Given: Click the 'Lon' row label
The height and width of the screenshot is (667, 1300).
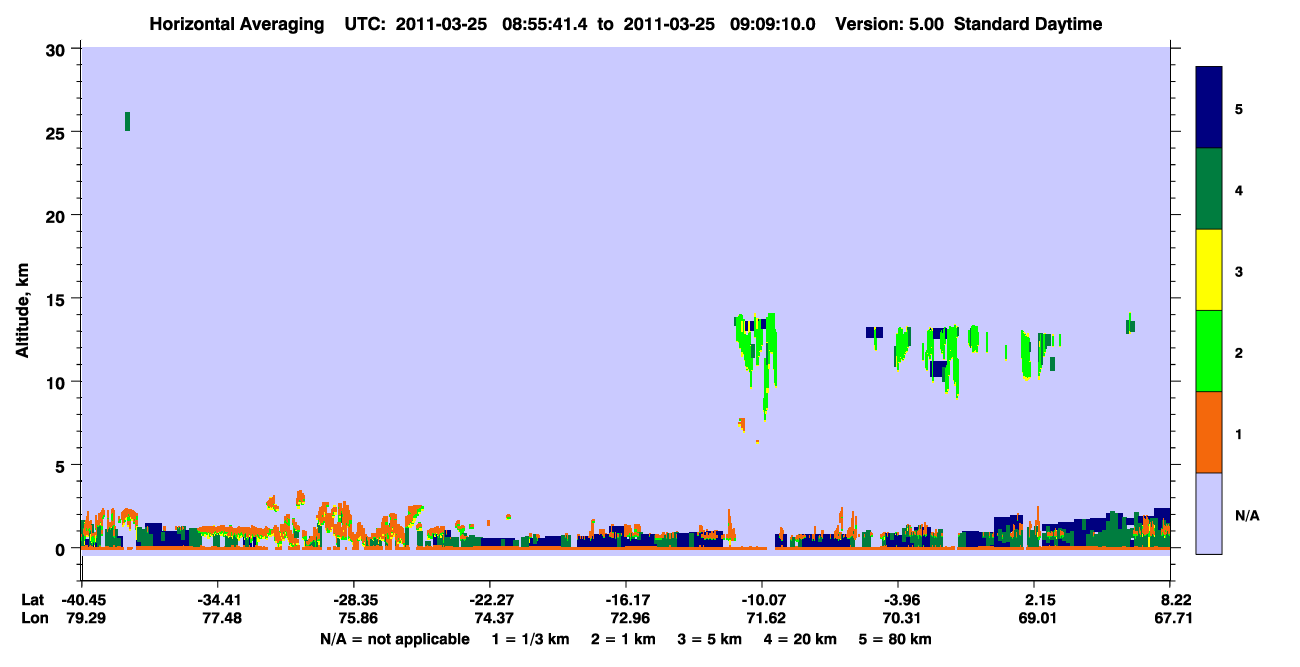Looking at the screenshot, I should tap(34, 619).
